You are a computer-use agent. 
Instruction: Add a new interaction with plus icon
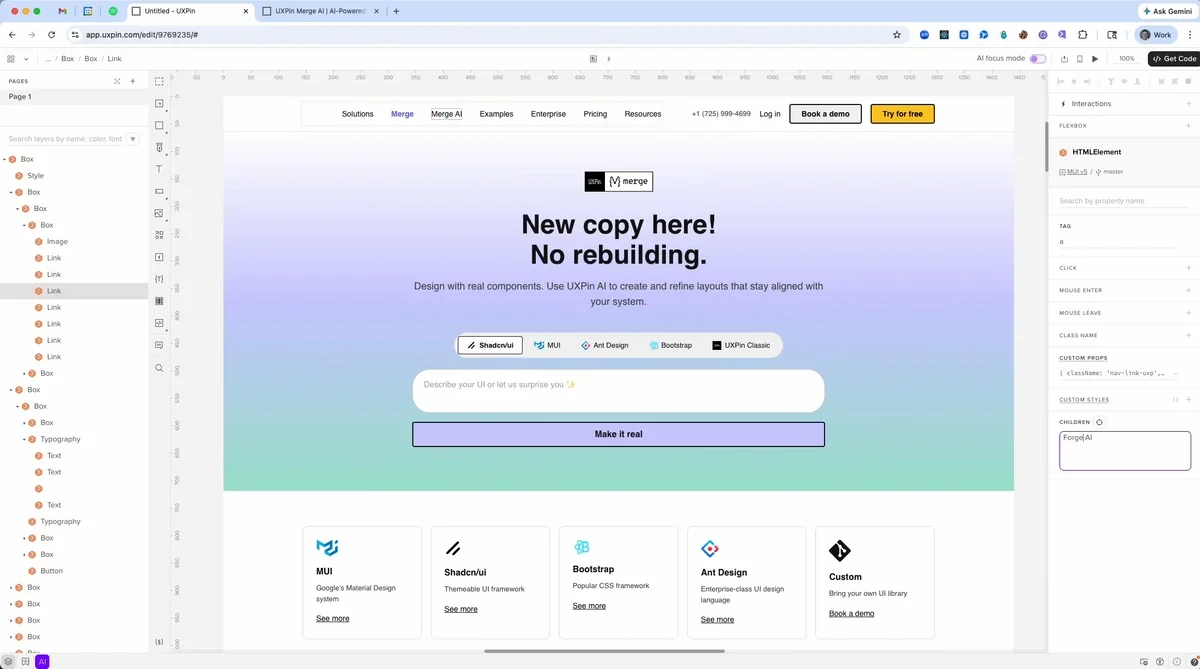point(1188,104)
